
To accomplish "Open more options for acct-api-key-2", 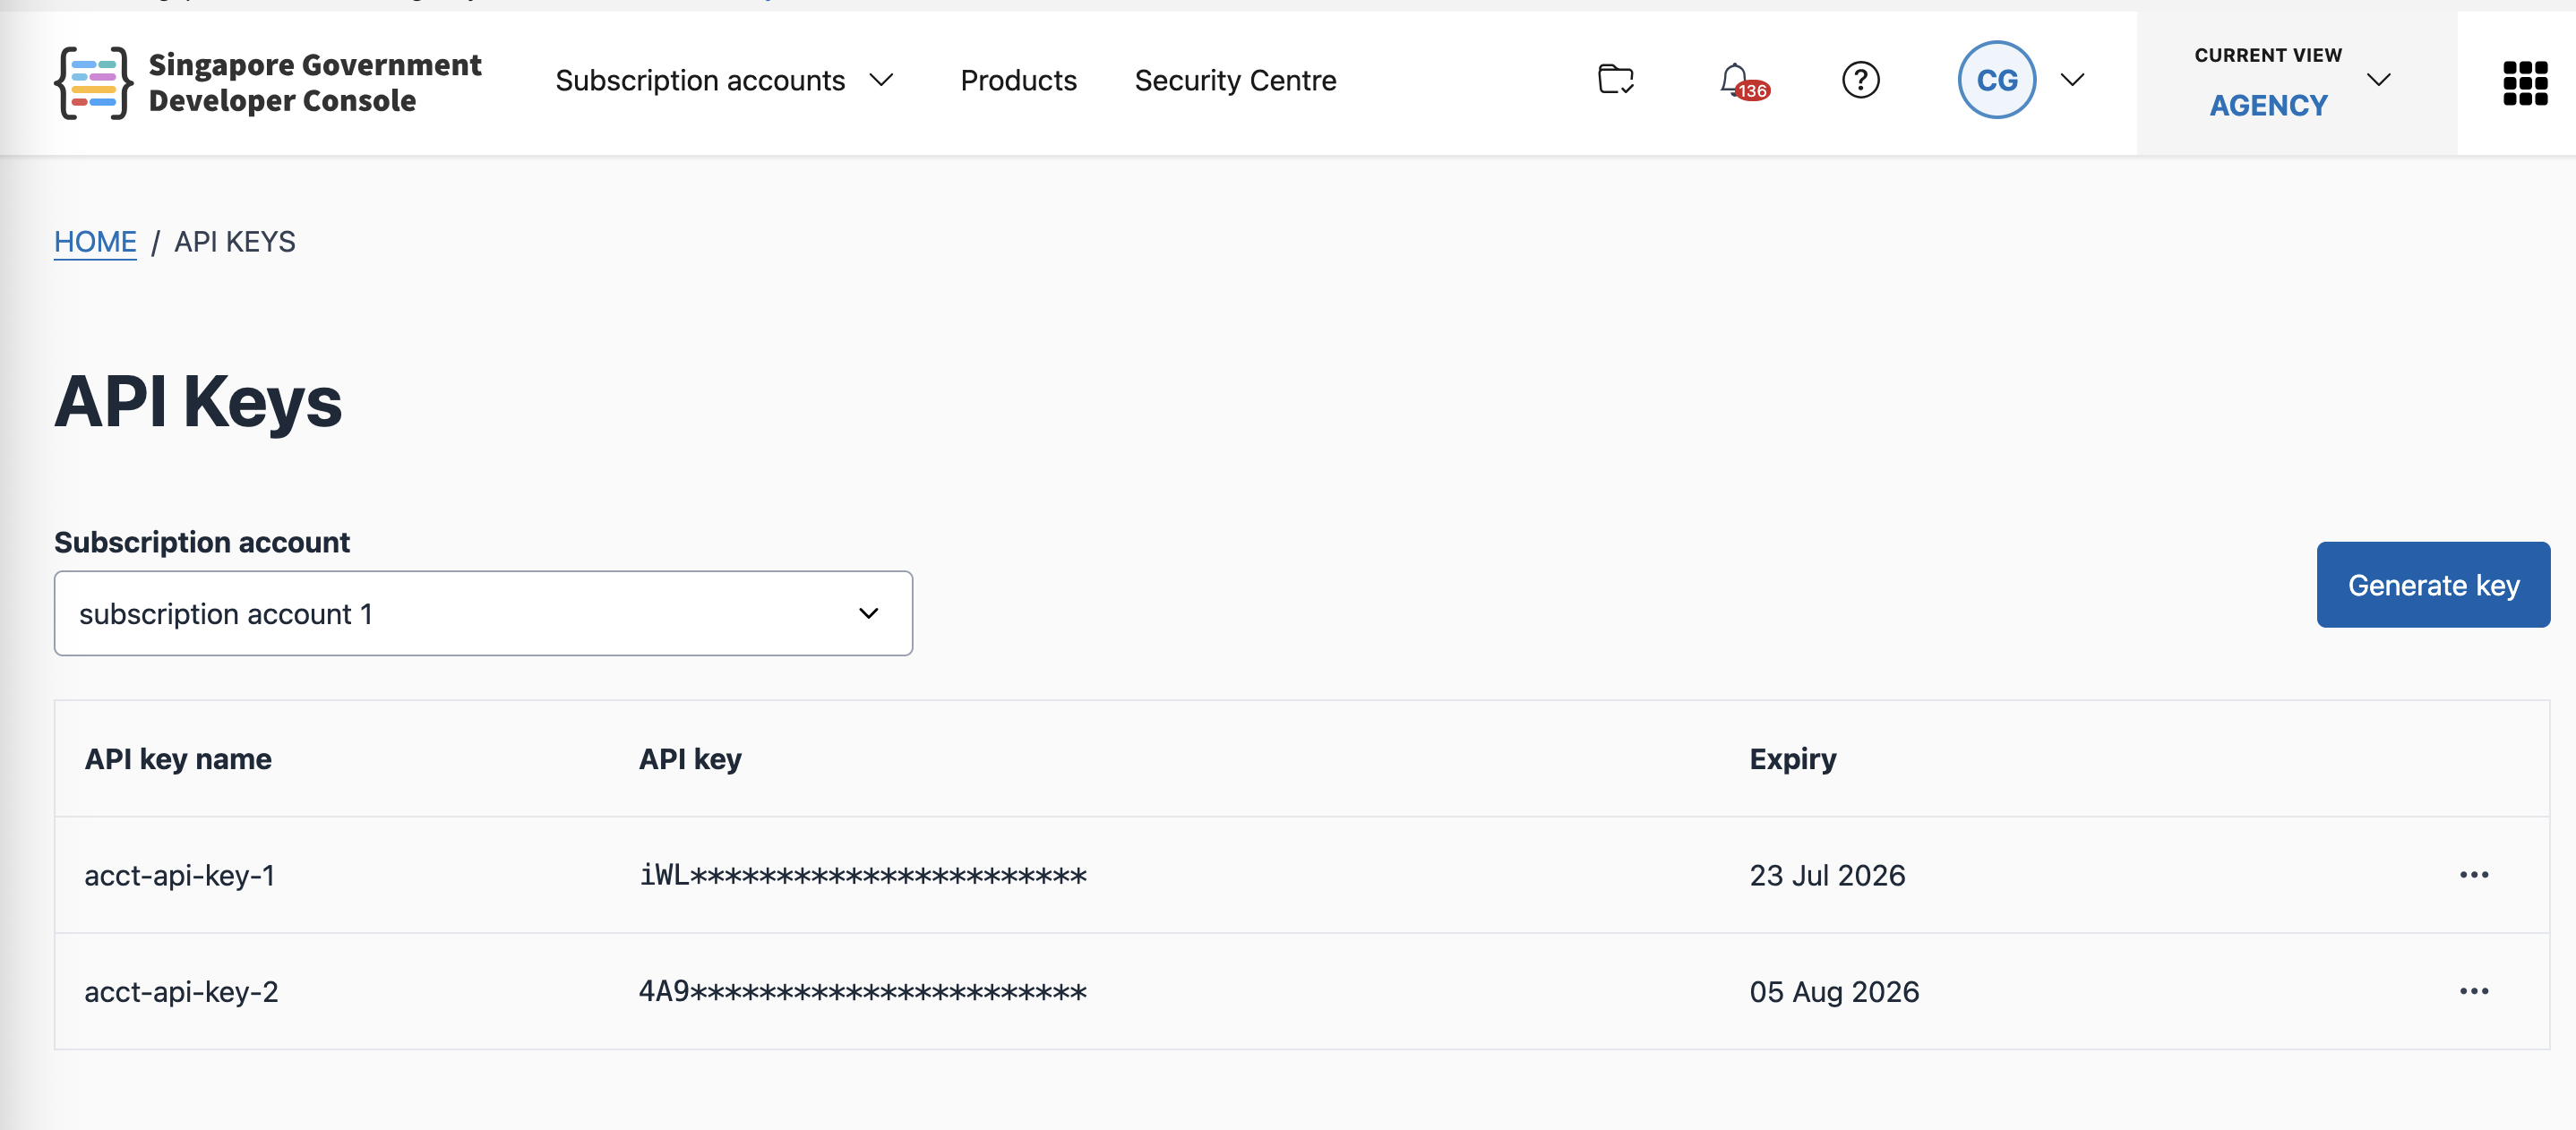I will pos(2473,991).
